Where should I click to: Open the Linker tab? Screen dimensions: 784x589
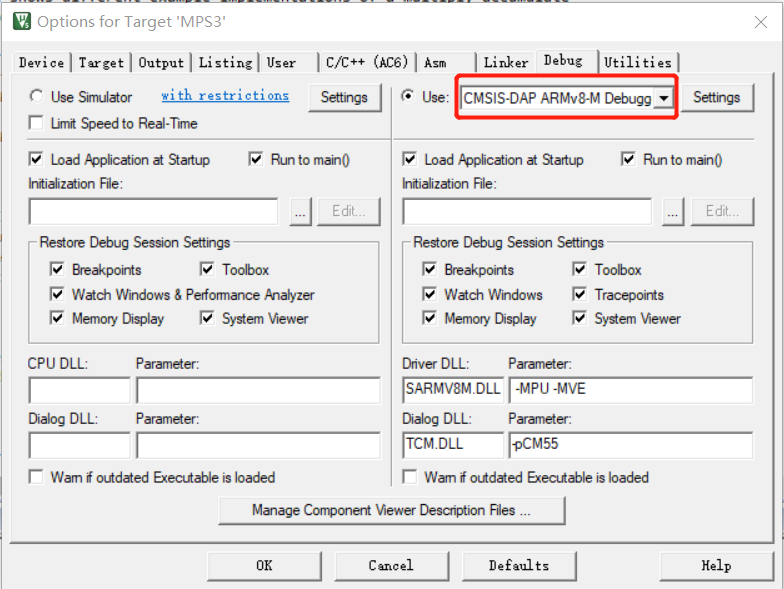[x=506, y=63]
